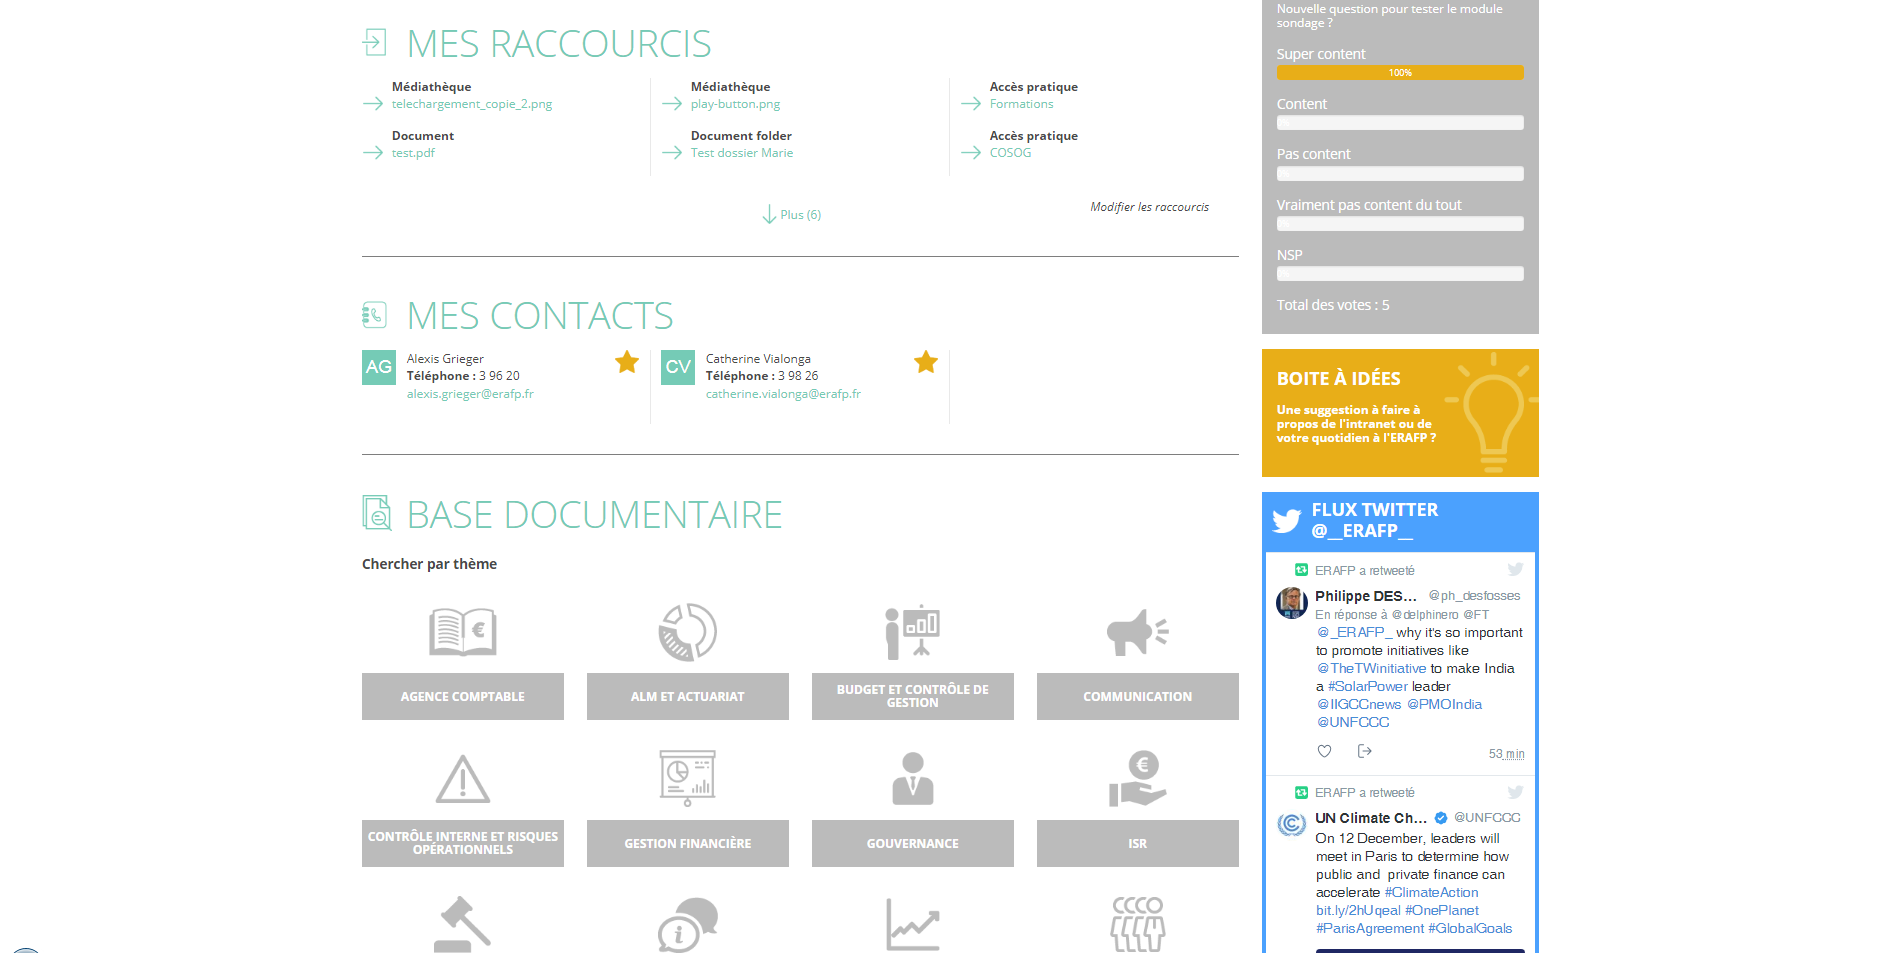The height and width of the screenshot is (953, 1900).
Task: Click the line graph theme icon
Action: [x=913, y=925]
